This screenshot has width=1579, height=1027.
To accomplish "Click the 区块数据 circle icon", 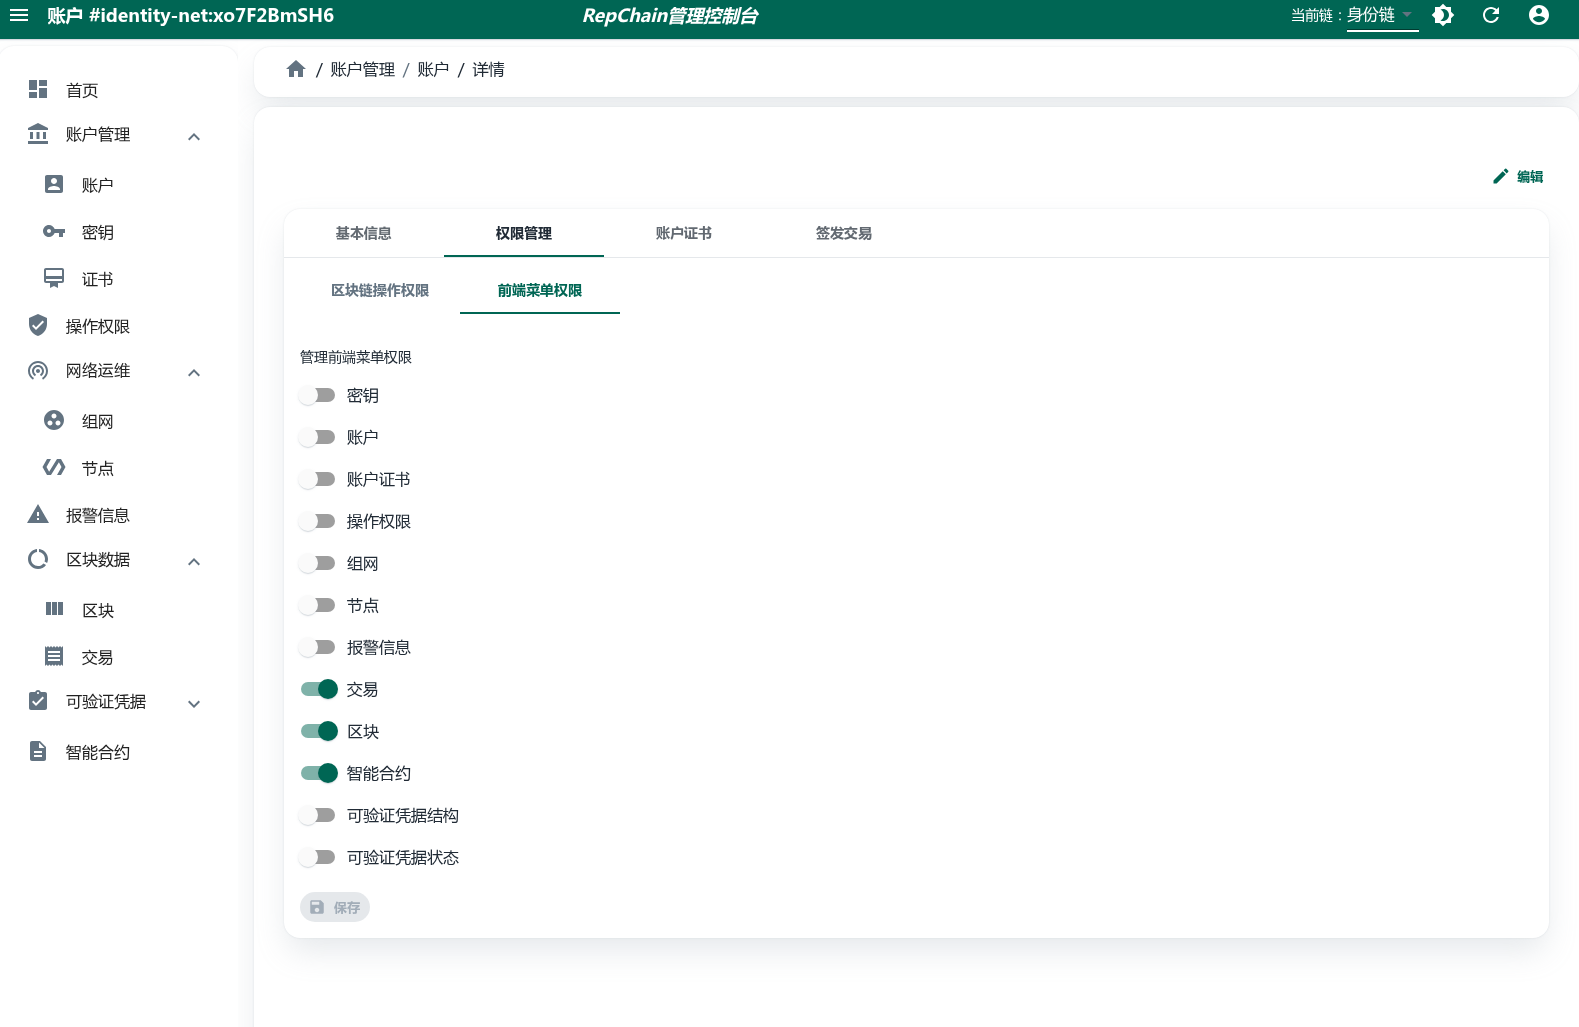I will pyautogui.click(x=38, y=559).
